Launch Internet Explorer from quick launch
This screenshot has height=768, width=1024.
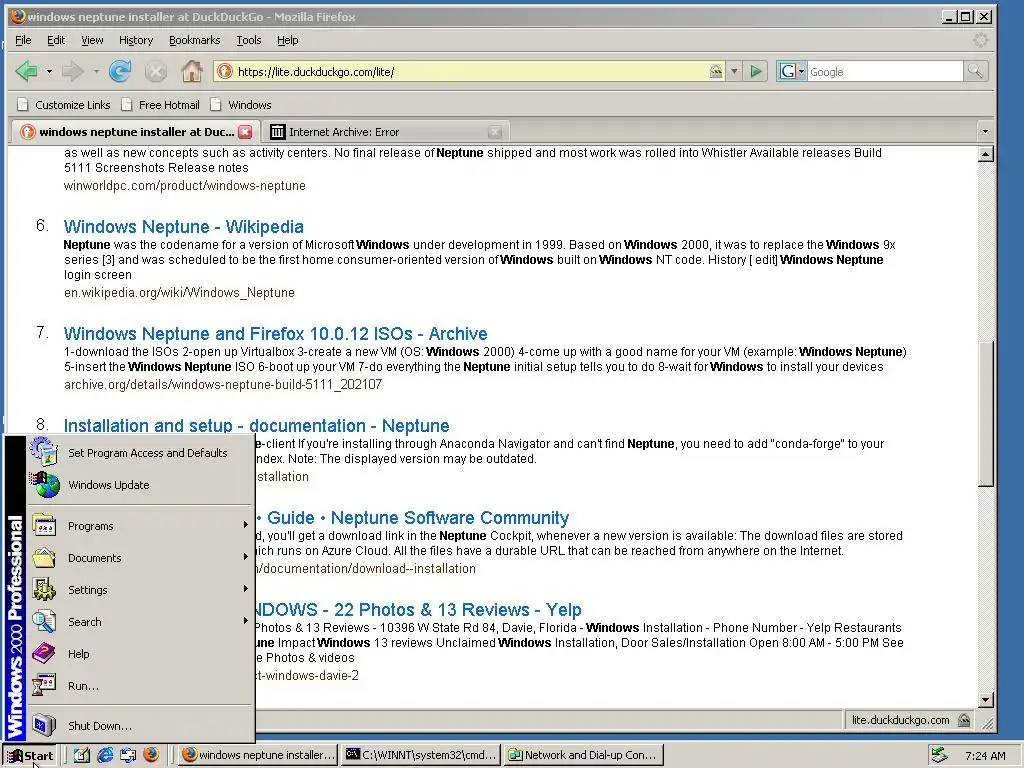point(104,755)
